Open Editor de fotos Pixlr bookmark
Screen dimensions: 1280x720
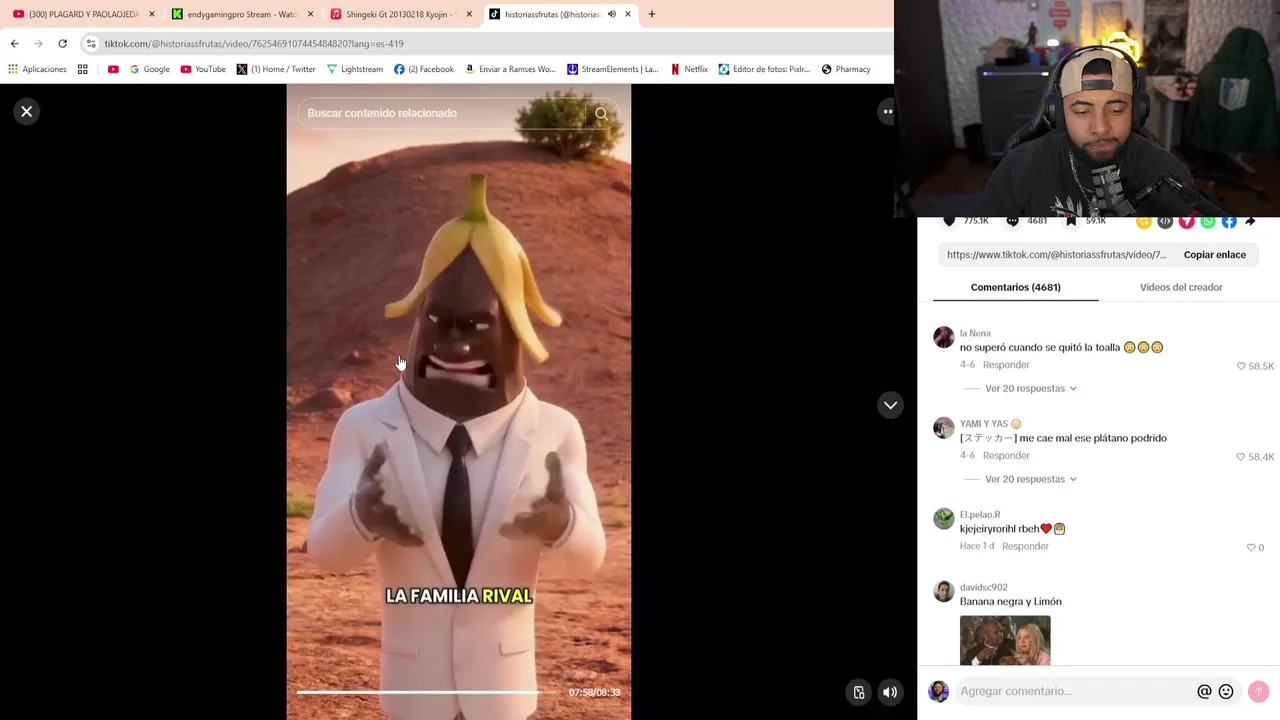click(764, 69)
